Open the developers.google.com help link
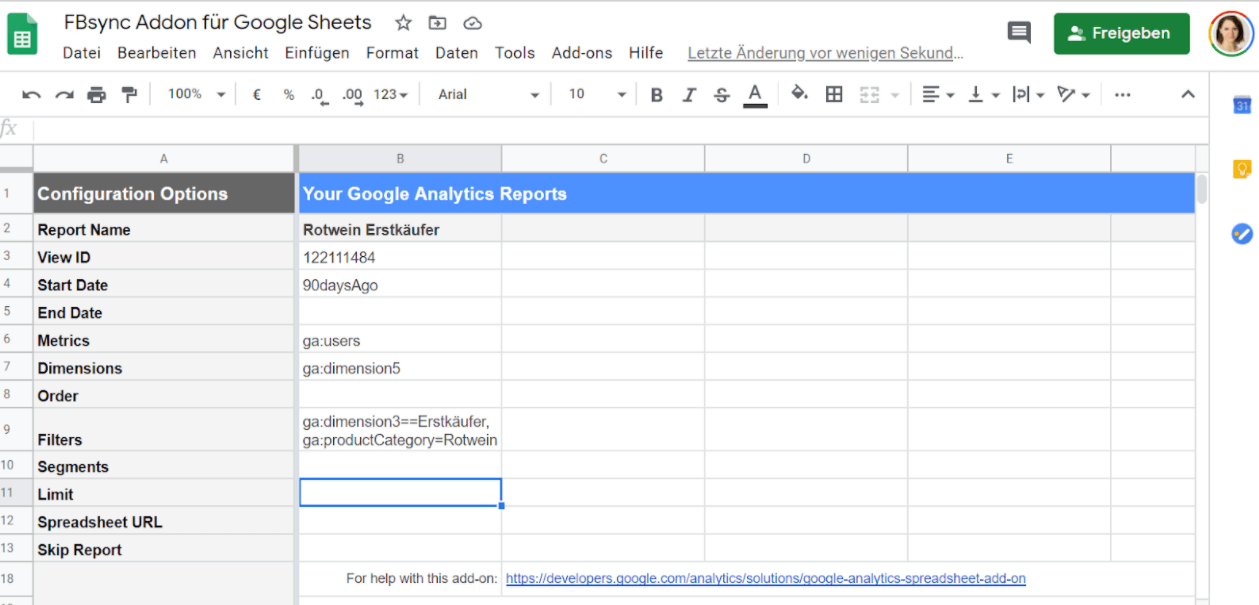This screenshot has width=1259, height=605. point(765,578)
